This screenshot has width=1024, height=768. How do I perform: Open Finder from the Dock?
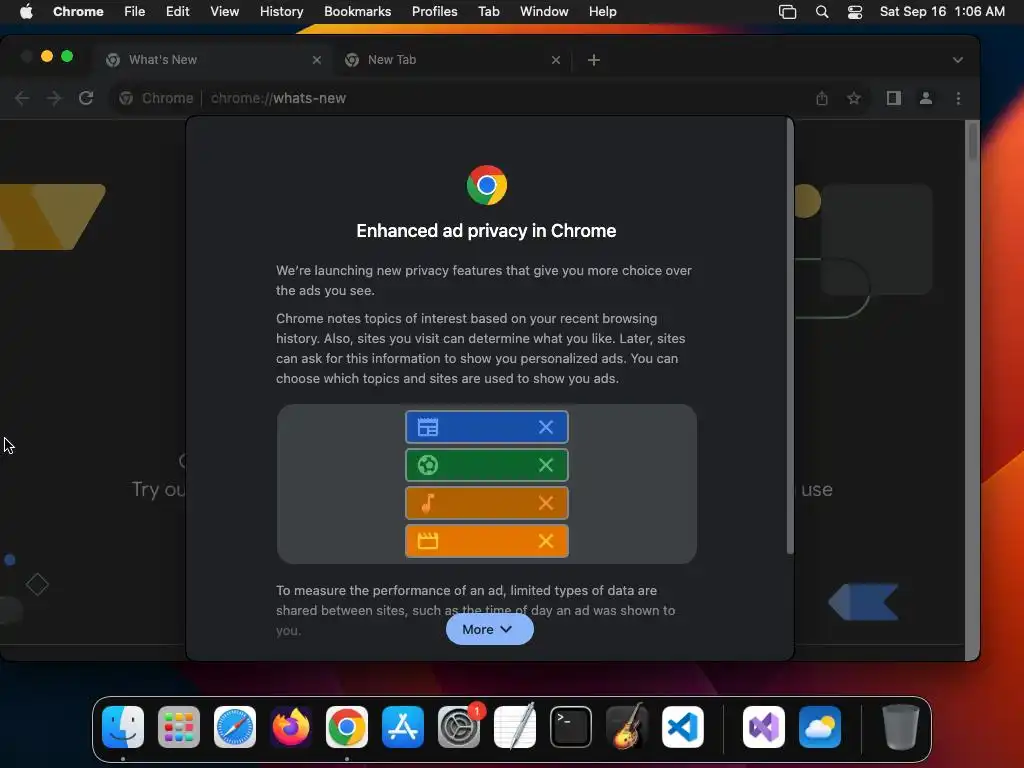pyautogui.click(x=123, y=727)
